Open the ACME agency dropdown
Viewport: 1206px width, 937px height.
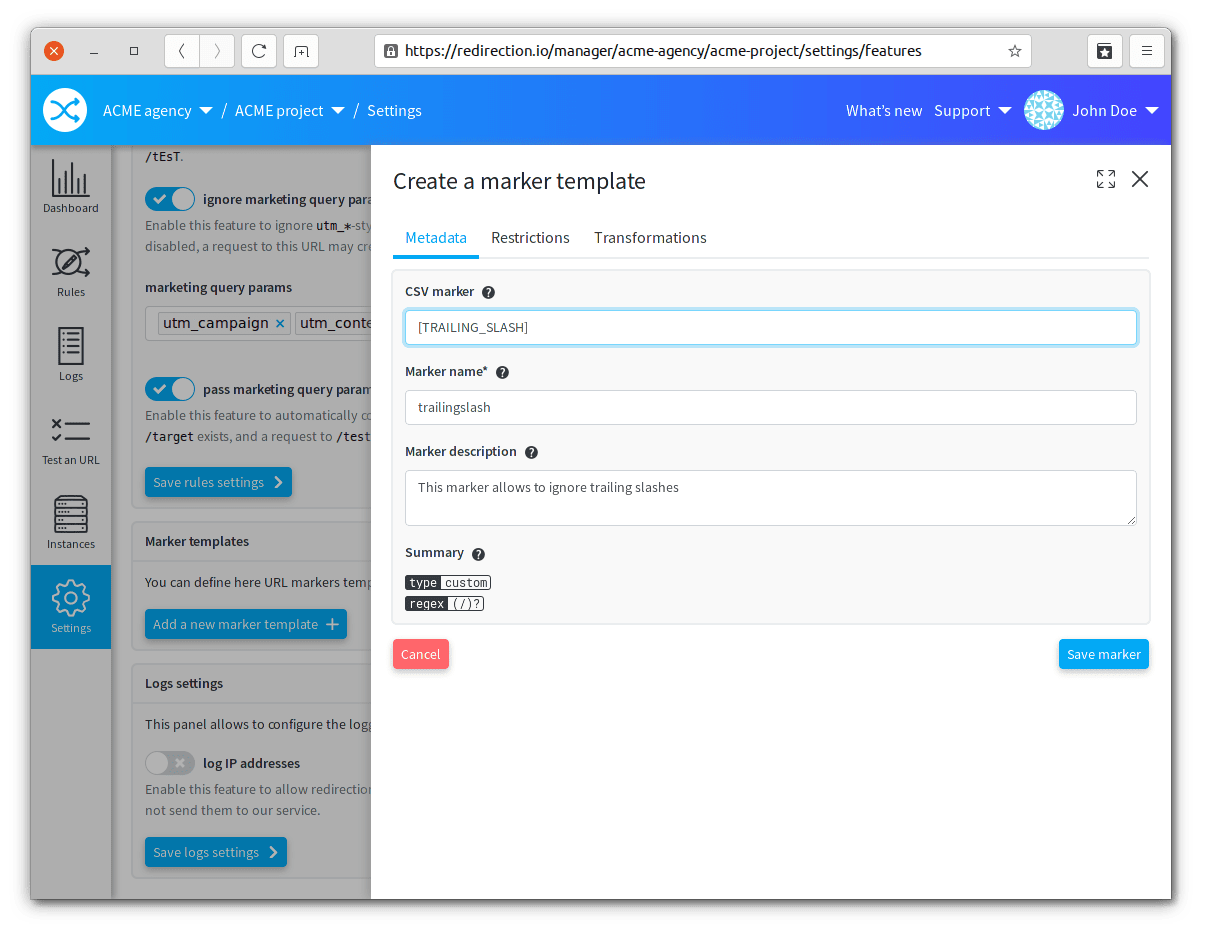[x=157, y=111]
